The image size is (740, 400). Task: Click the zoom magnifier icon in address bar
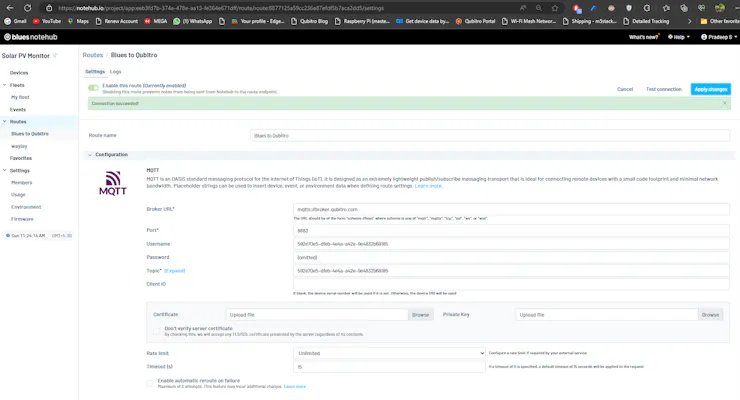(x=538, y=8)
